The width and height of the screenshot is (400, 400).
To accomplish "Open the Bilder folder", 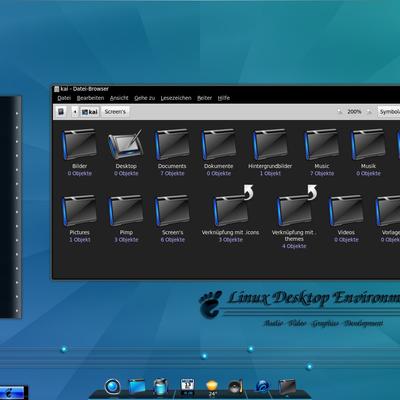I will click(x=79, y=145).
